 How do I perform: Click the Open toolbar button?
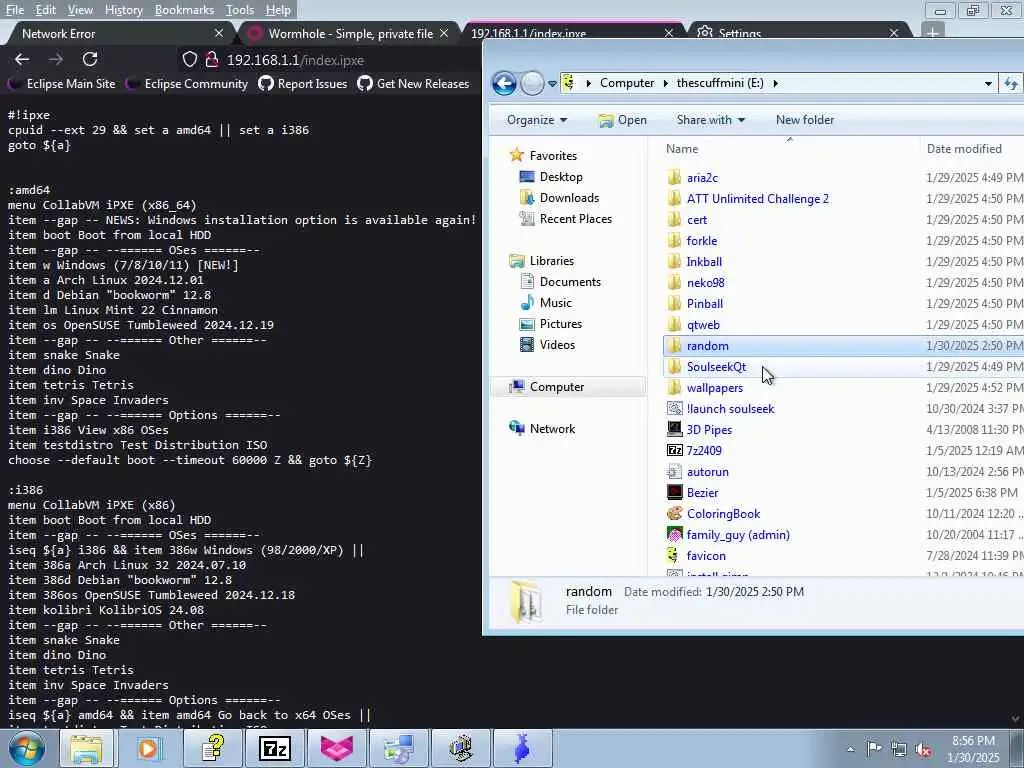[623, 120]
